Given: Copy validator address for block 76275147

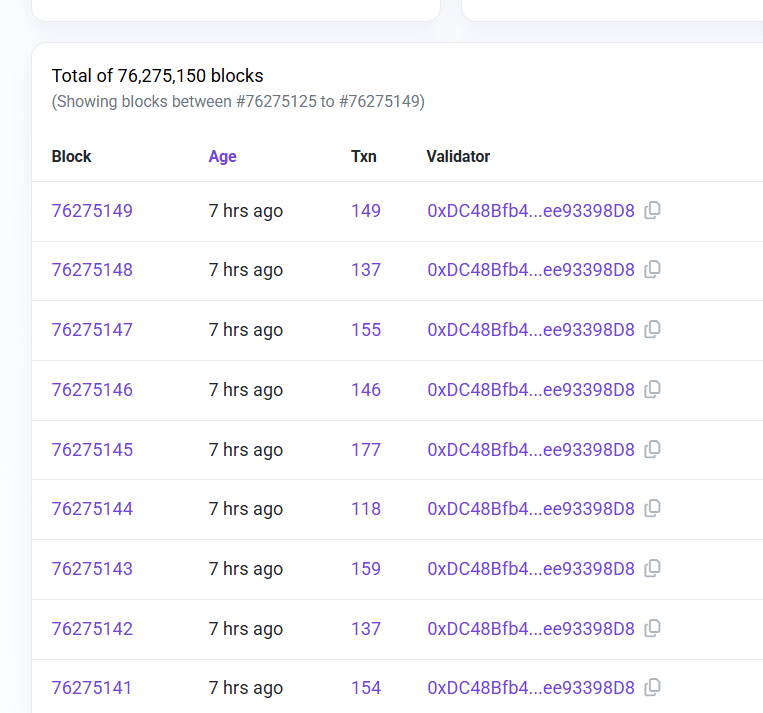Looking at the screenshot, I should (x=652, y=329).
